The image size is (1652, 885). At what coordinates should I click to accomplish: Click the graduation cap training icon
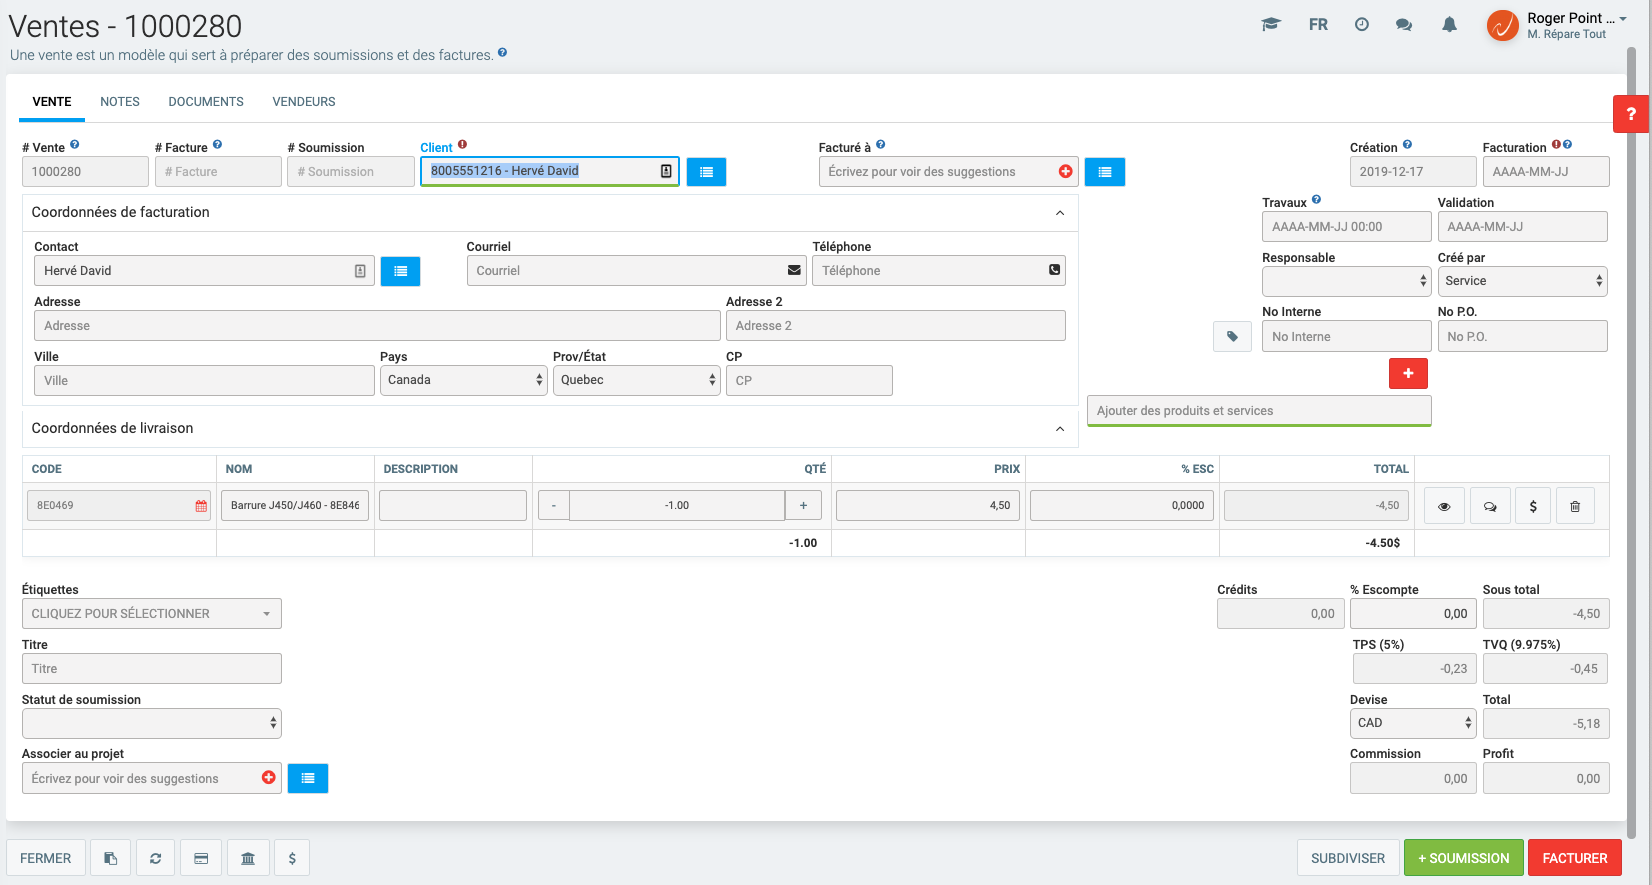[1271, 25]
